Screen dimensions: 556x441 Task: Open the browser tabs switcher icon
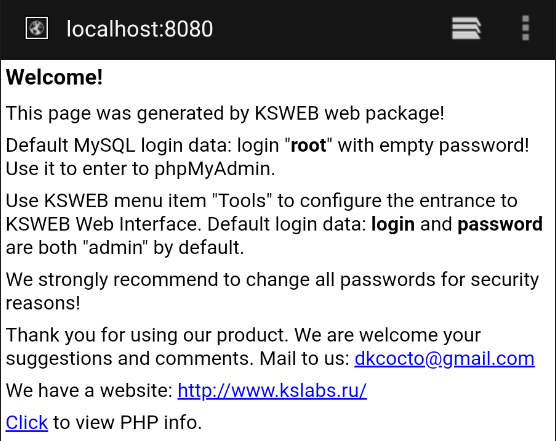click(x=466, y=28)
